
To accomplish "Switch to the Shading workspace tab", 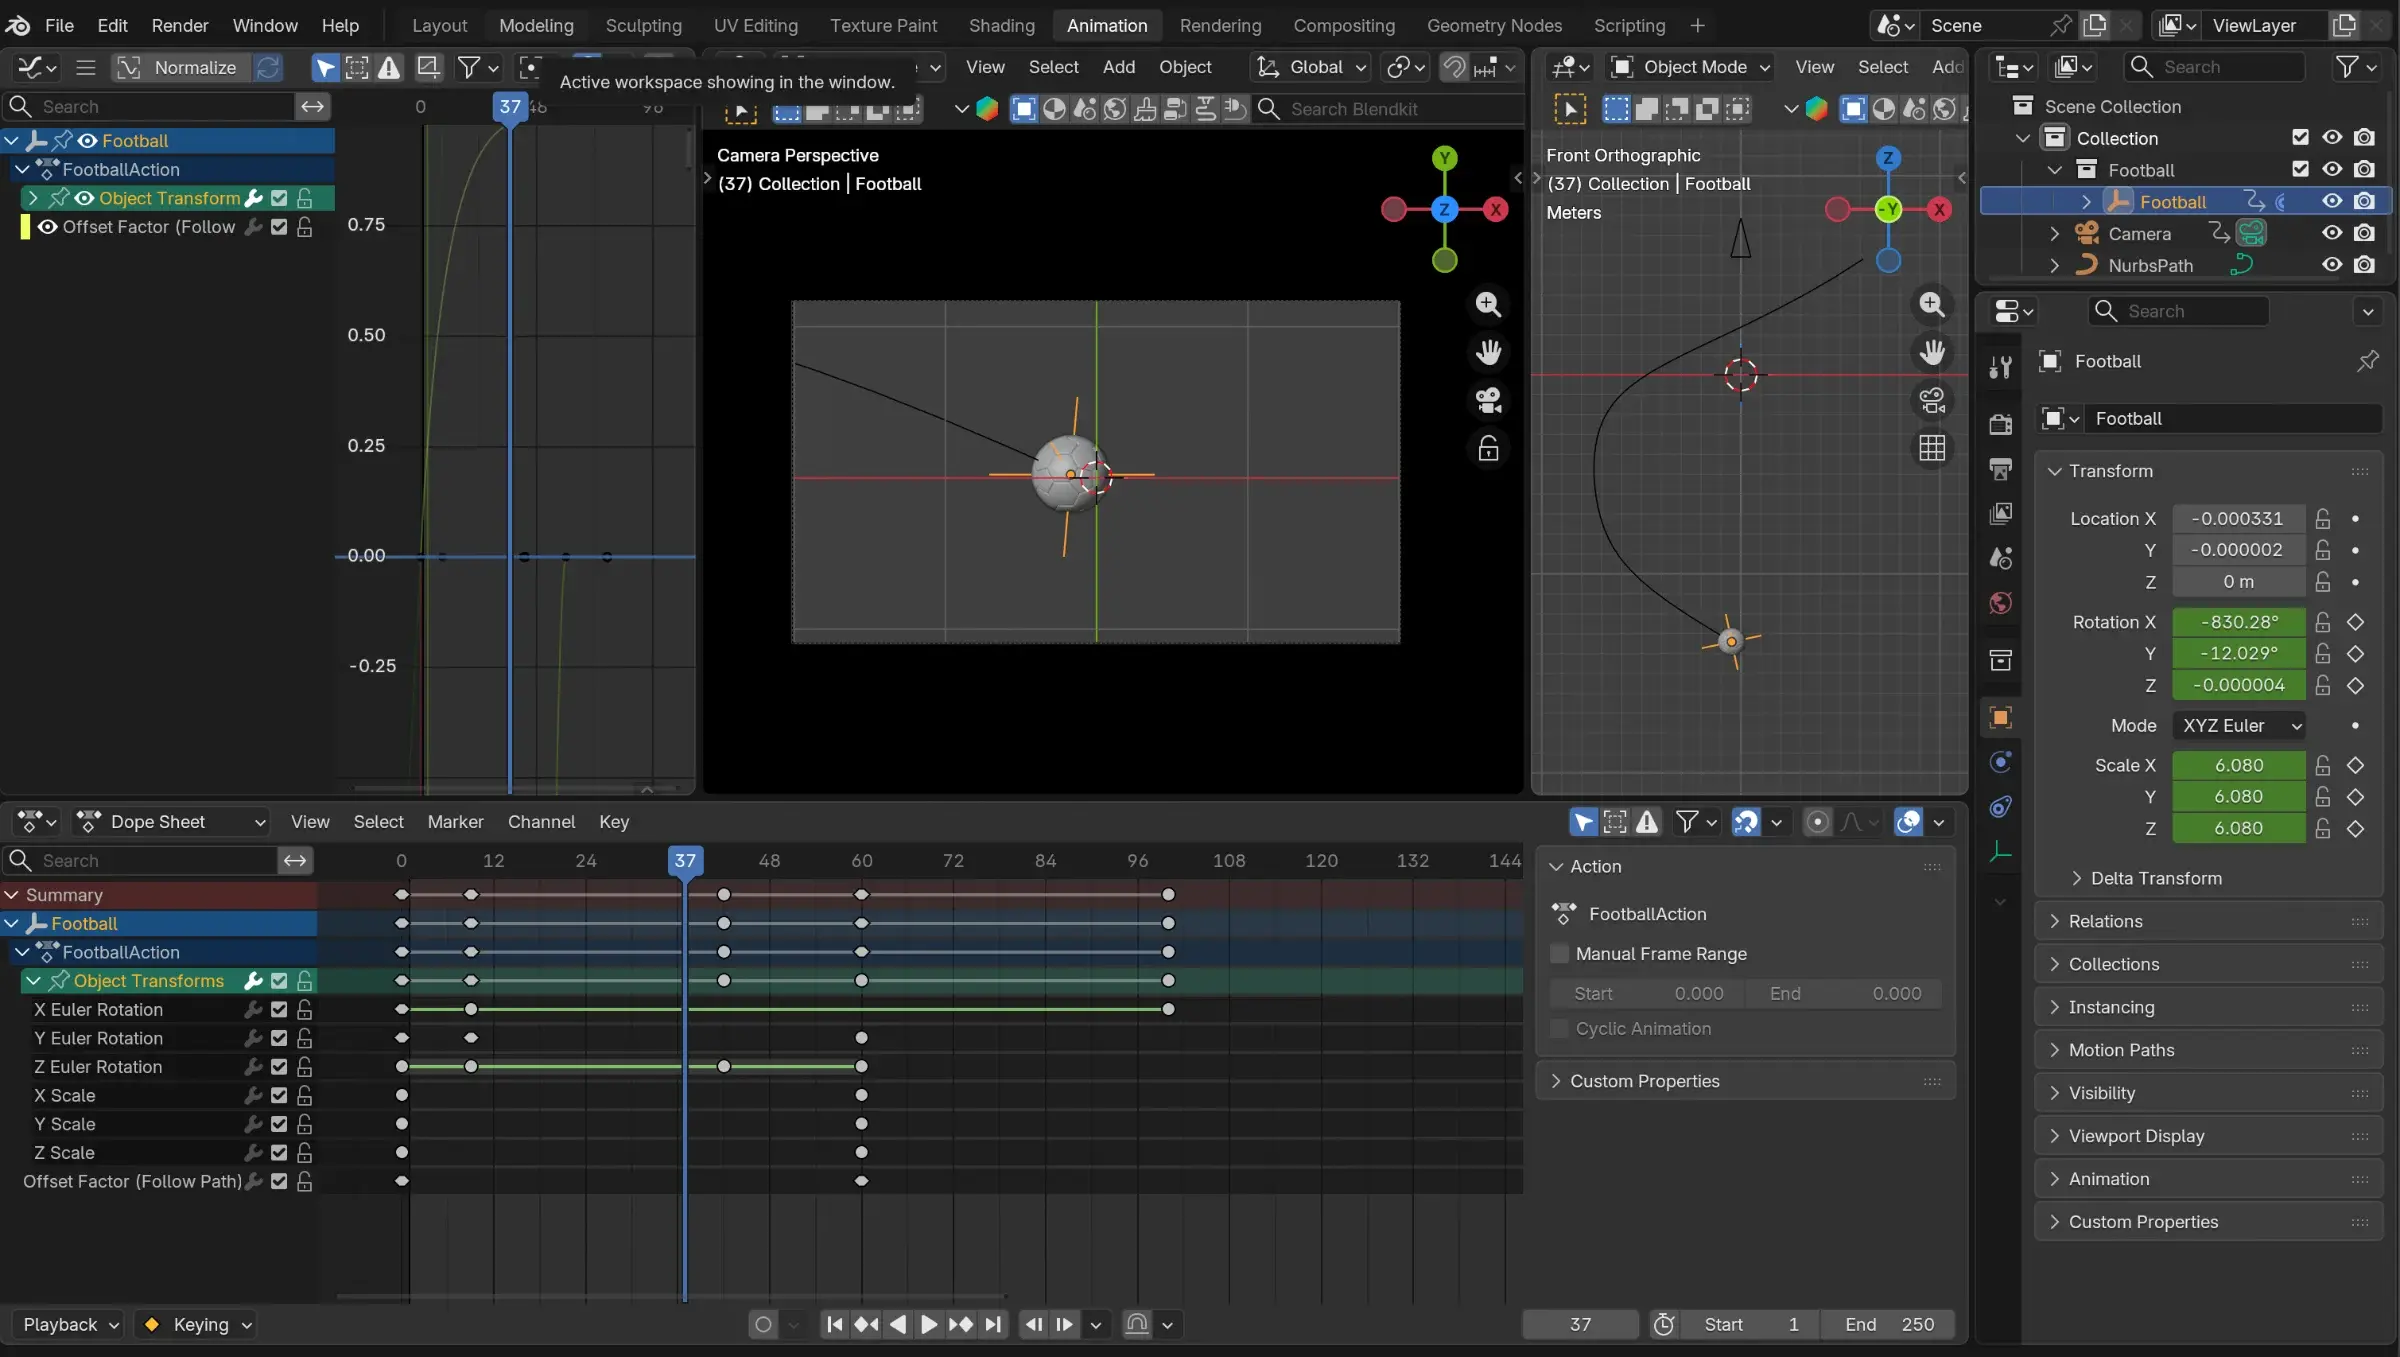I will 1001,25.
